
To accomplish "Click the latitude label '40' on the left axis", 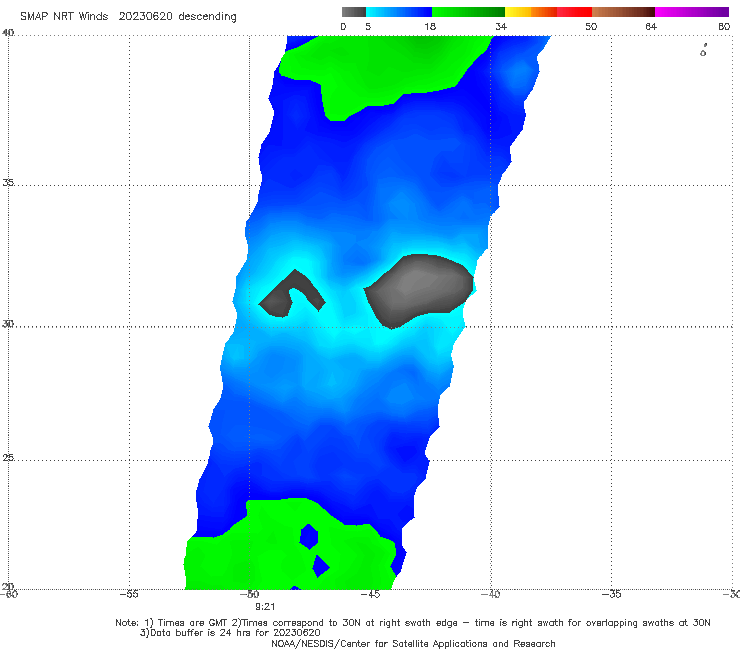I will point(8,33).
